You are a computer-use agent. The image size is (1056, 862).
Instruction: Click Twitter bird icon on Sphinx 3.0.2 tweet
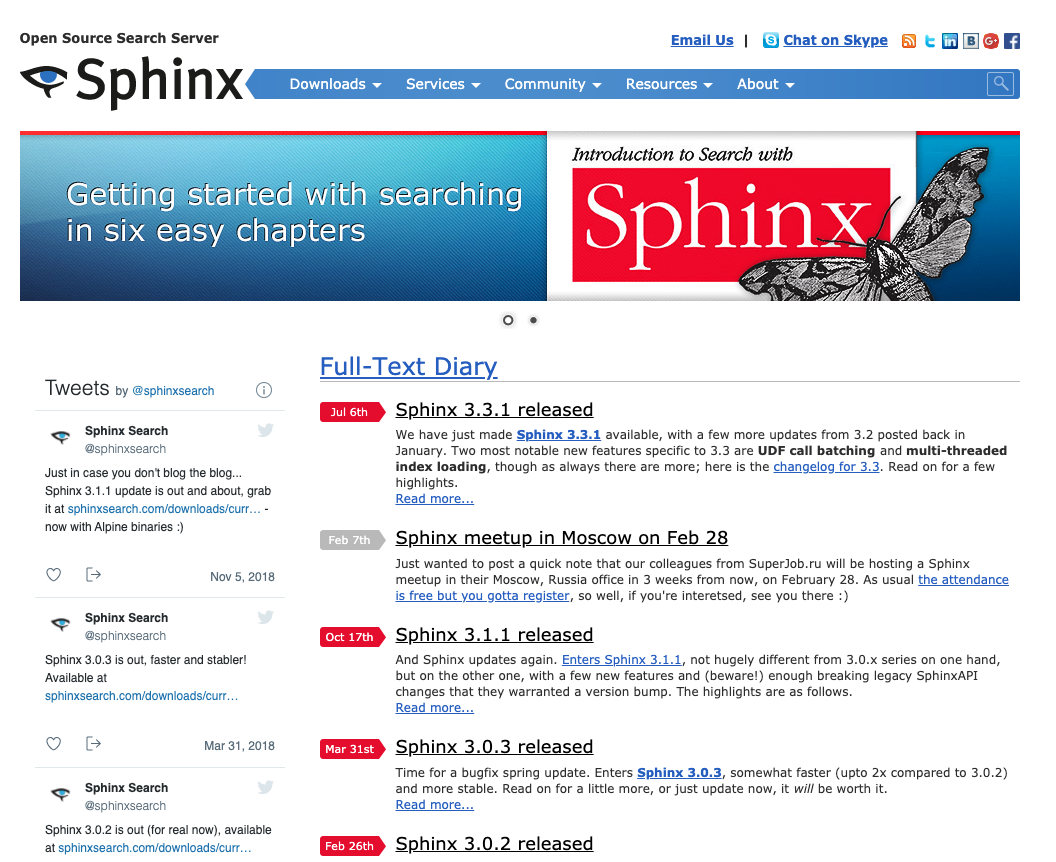click(265, 787)
